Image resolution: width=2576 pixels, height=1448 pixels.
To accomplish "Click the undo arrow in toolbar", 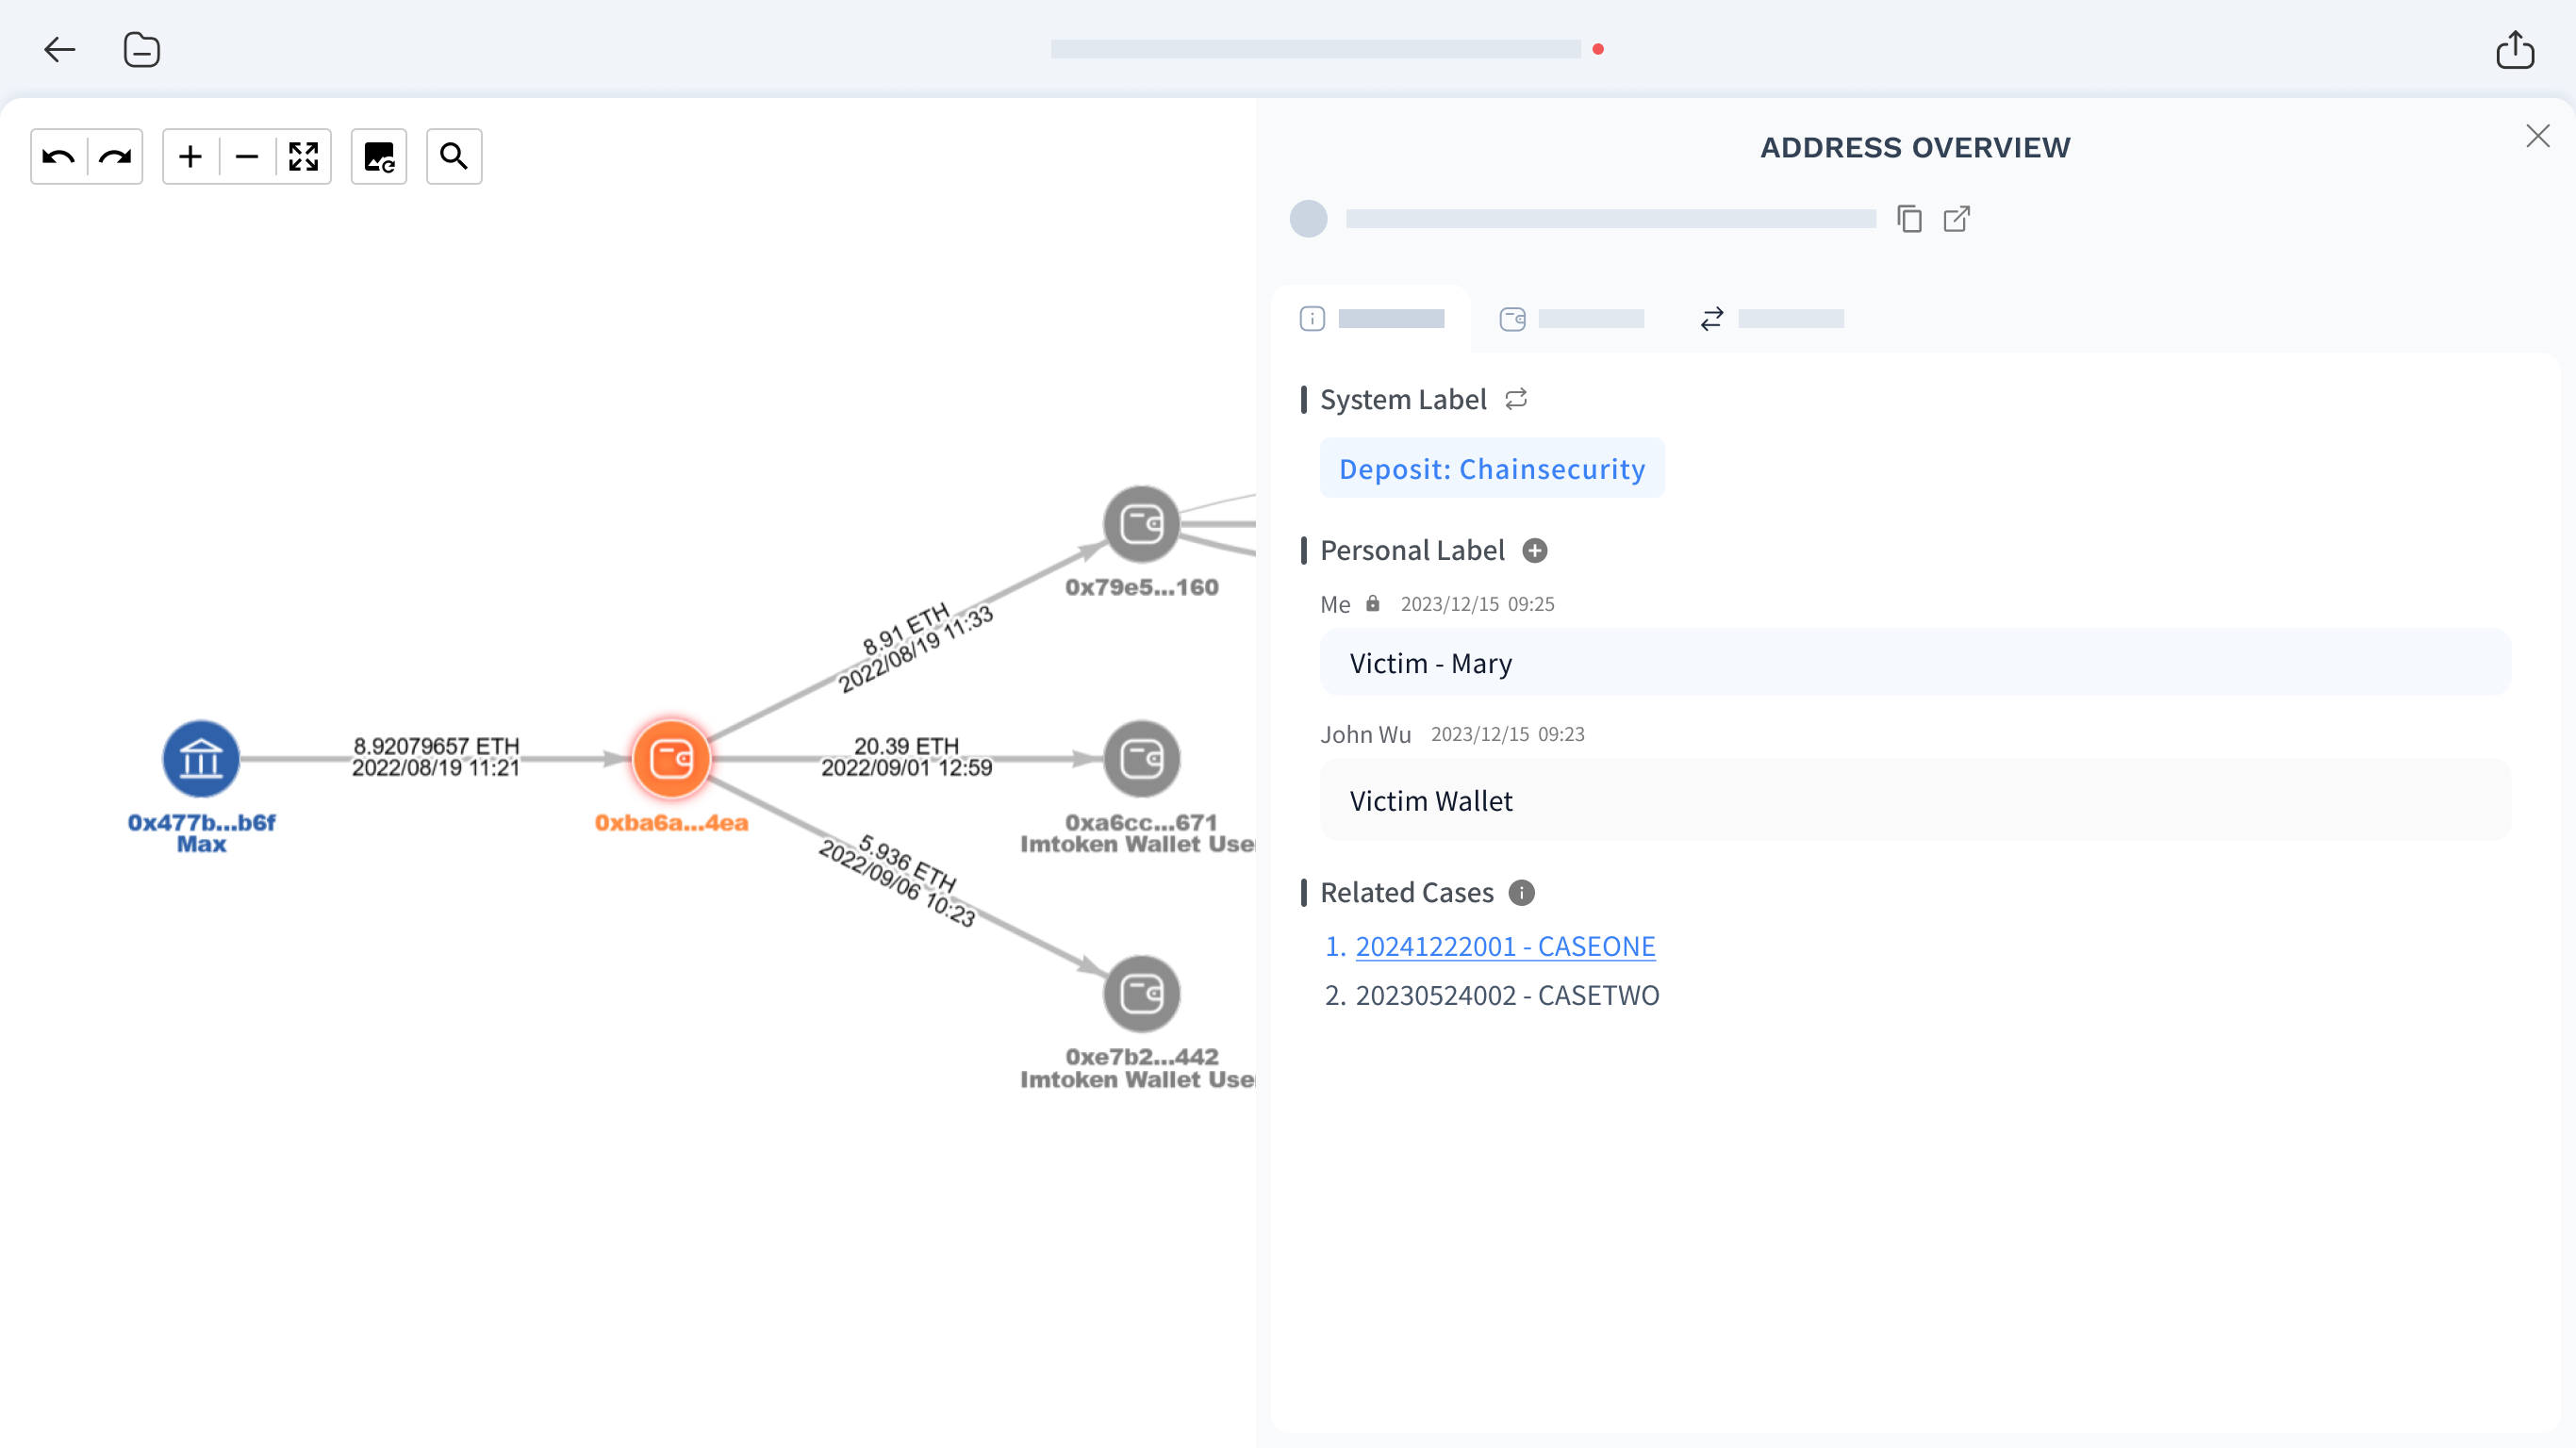I will (59, 157).
